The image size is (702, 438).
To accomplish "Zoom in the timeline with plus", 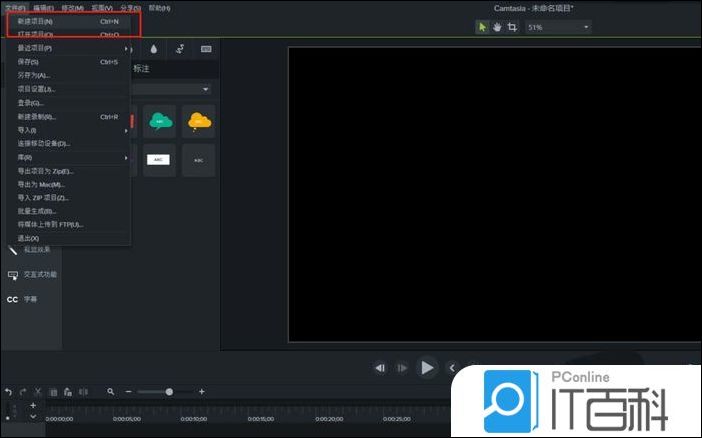I will [202, 392].
